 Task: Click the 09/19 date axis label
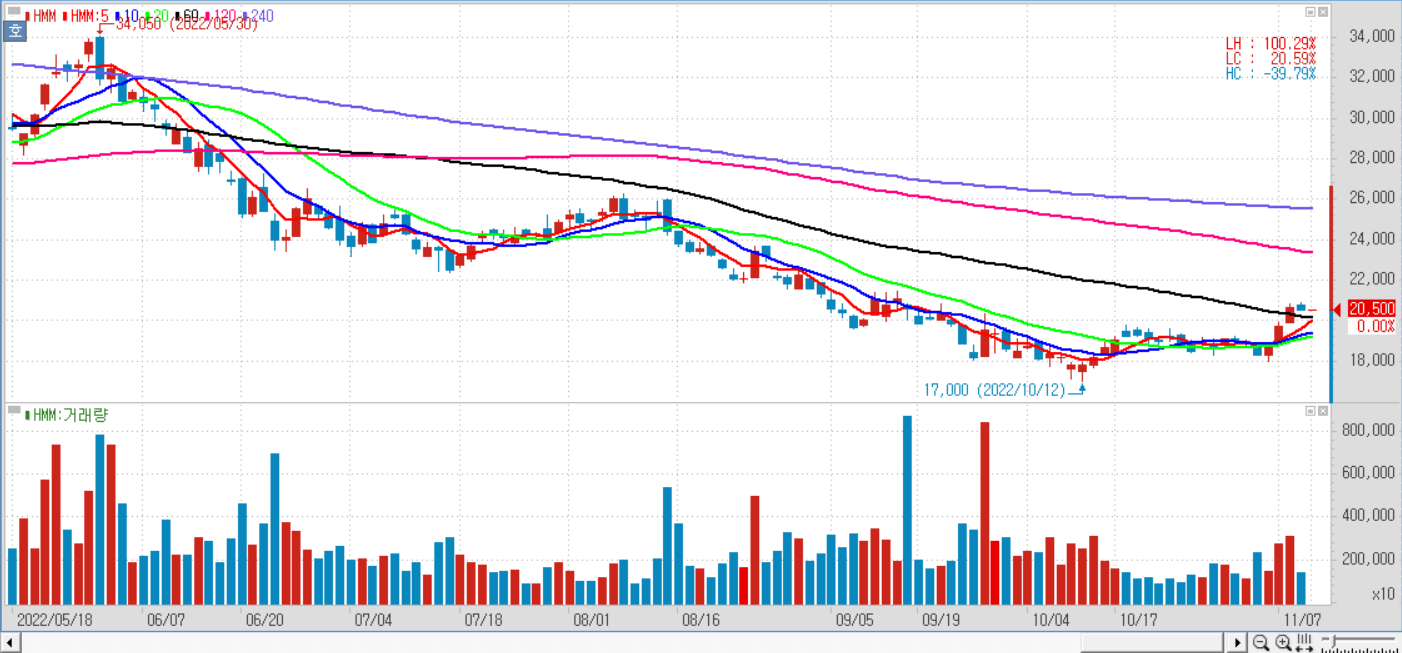click(942, 619)
